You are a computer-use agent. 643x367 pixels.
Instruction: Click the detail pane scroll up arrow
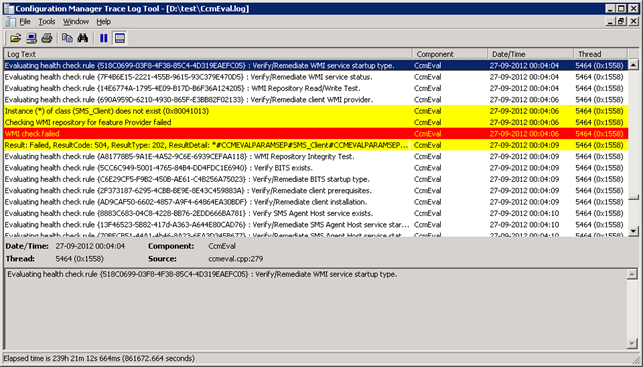tap(632, 274)
